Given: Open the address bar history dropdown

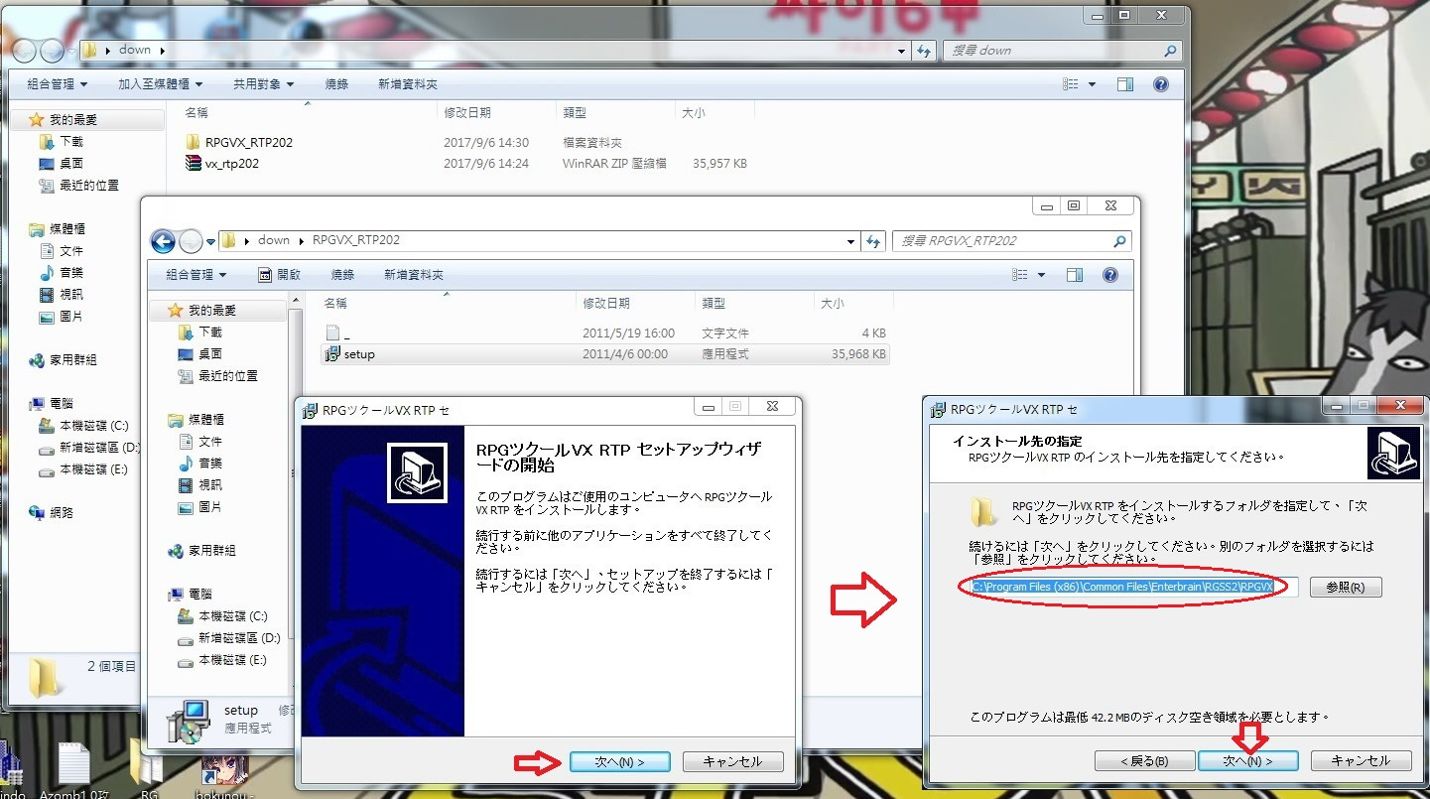Looking at the screenshot, I should tap(851, 241).
